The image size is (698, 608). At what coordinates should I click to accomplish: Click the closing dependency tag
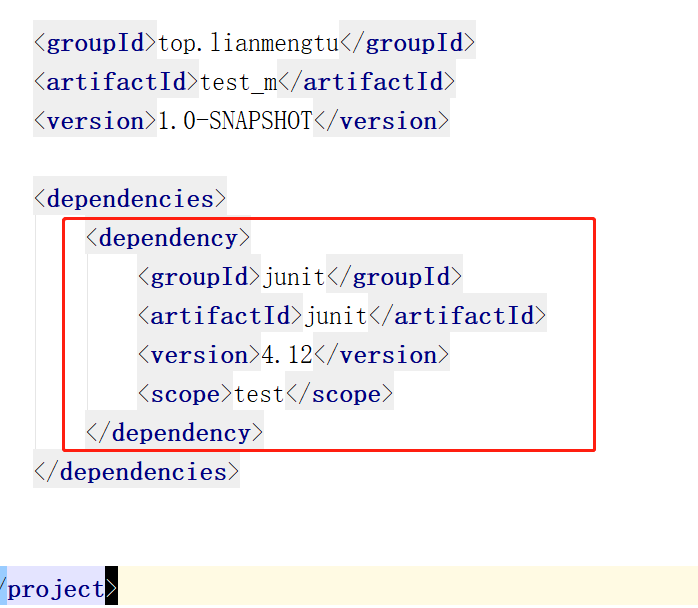(x=174, y=433)
